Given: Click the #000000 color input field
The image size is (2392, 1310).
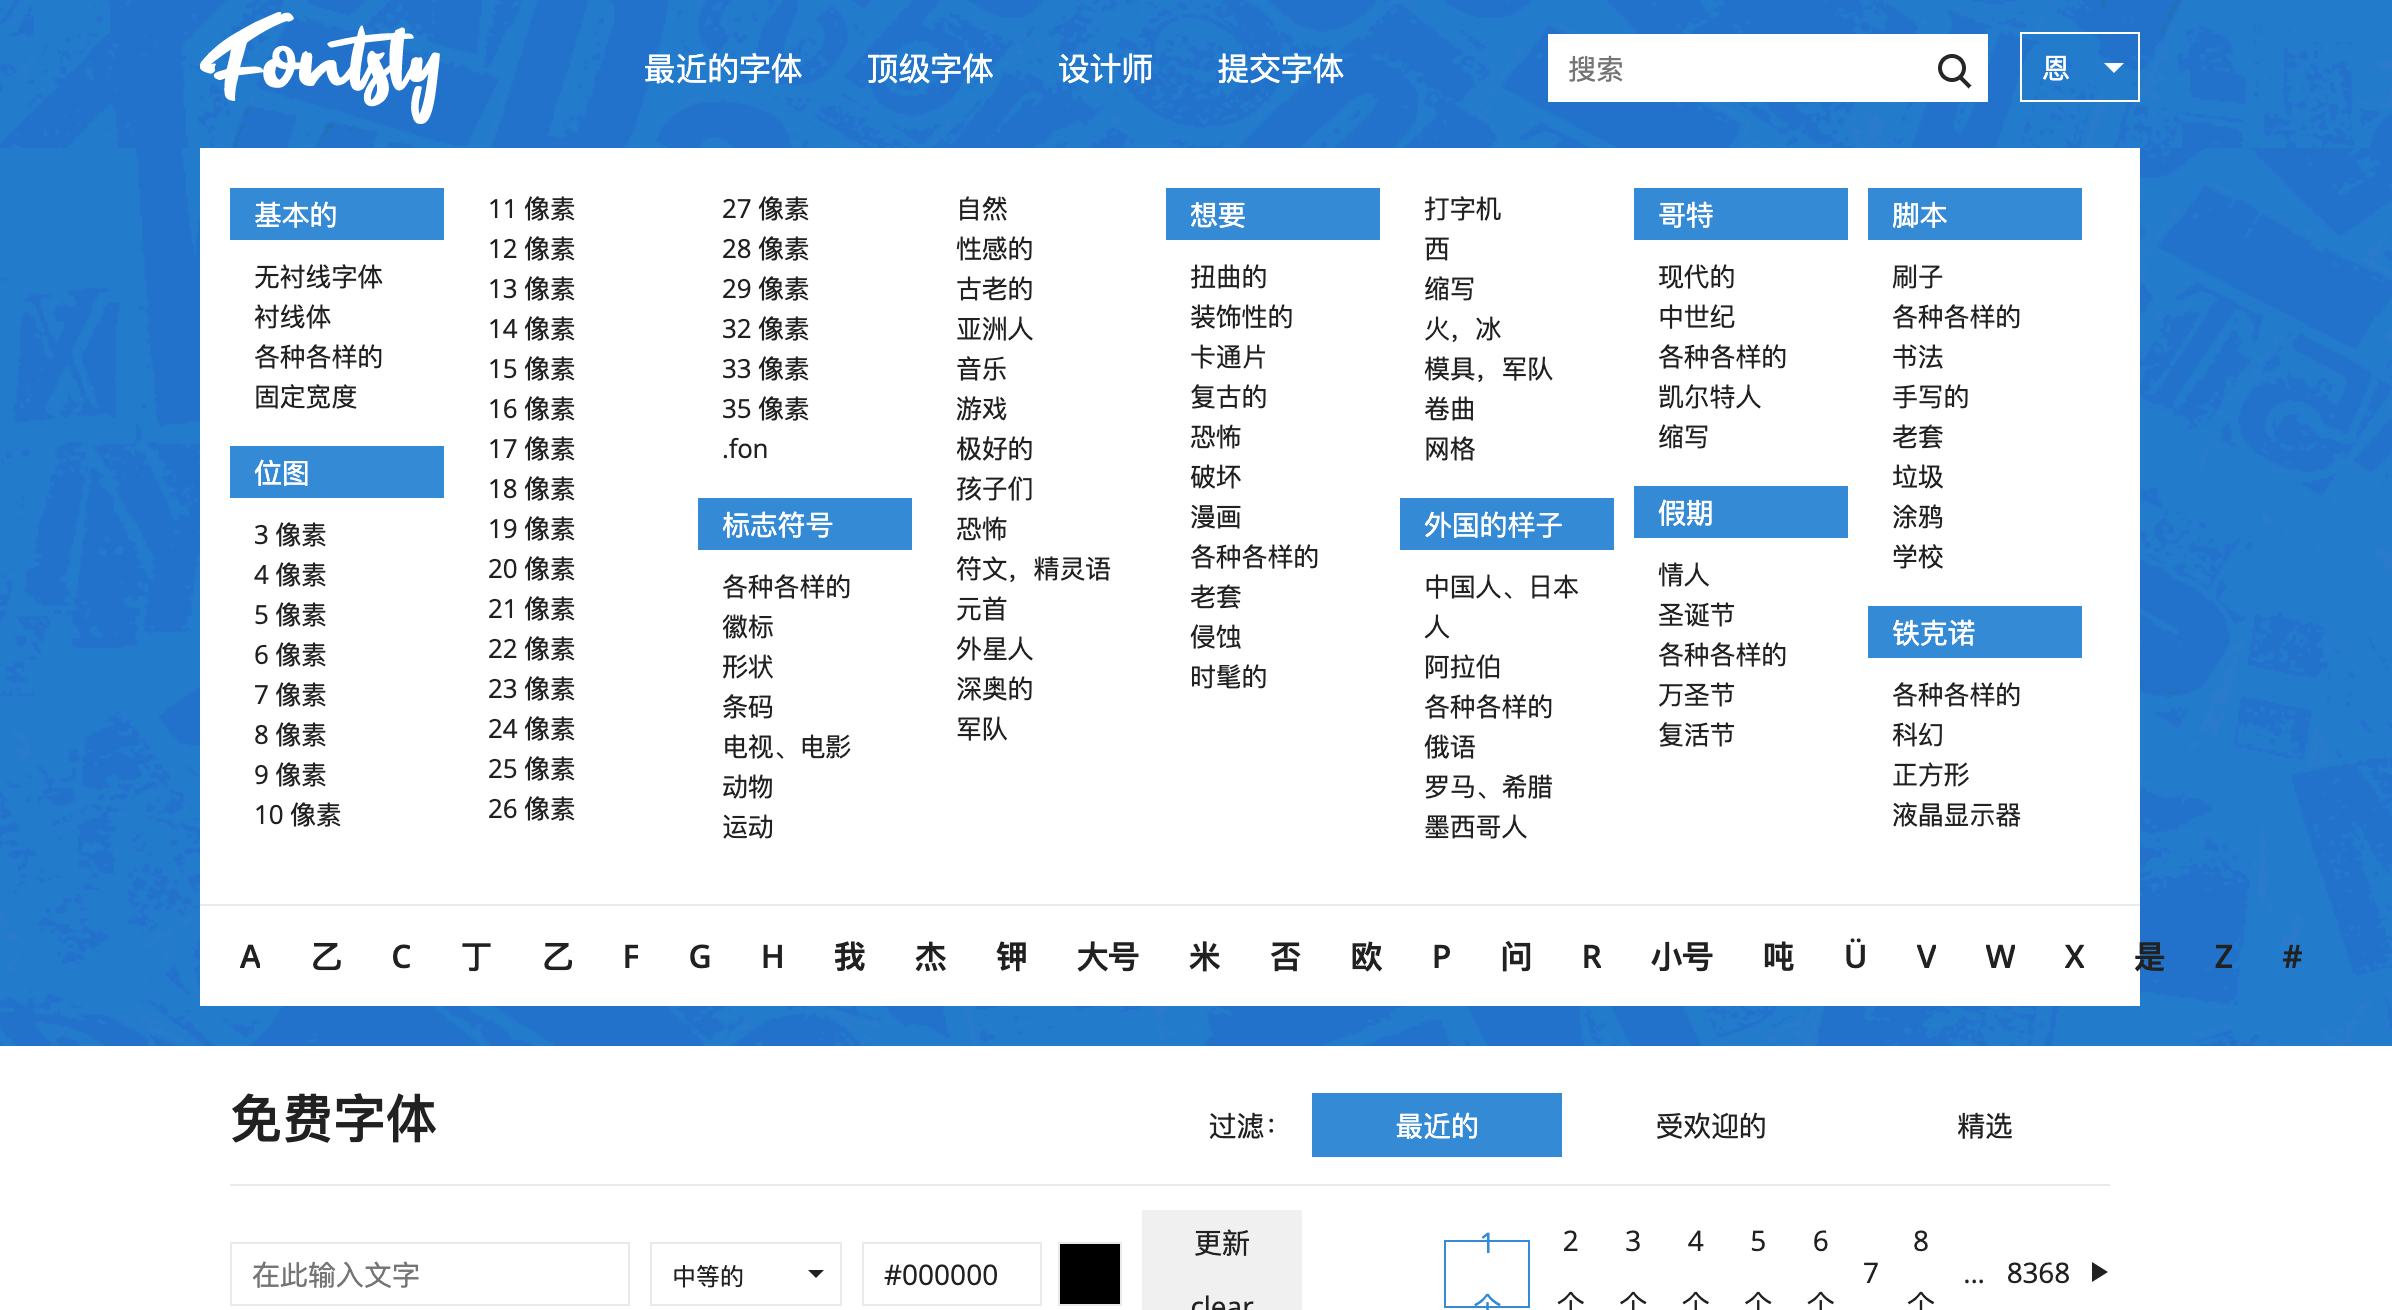Looking at the screenshot, I should coord(950,1274).
